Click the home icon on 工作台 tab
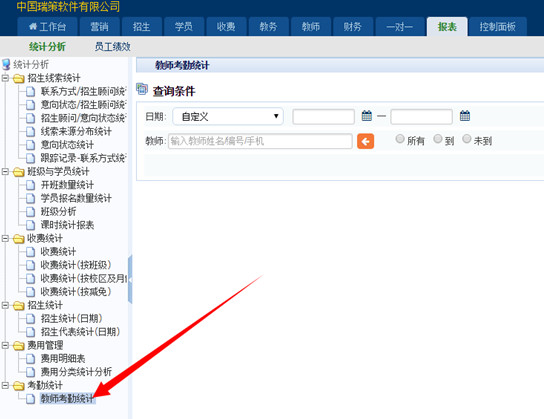This screenshot has width=544, height=419. 33,26
